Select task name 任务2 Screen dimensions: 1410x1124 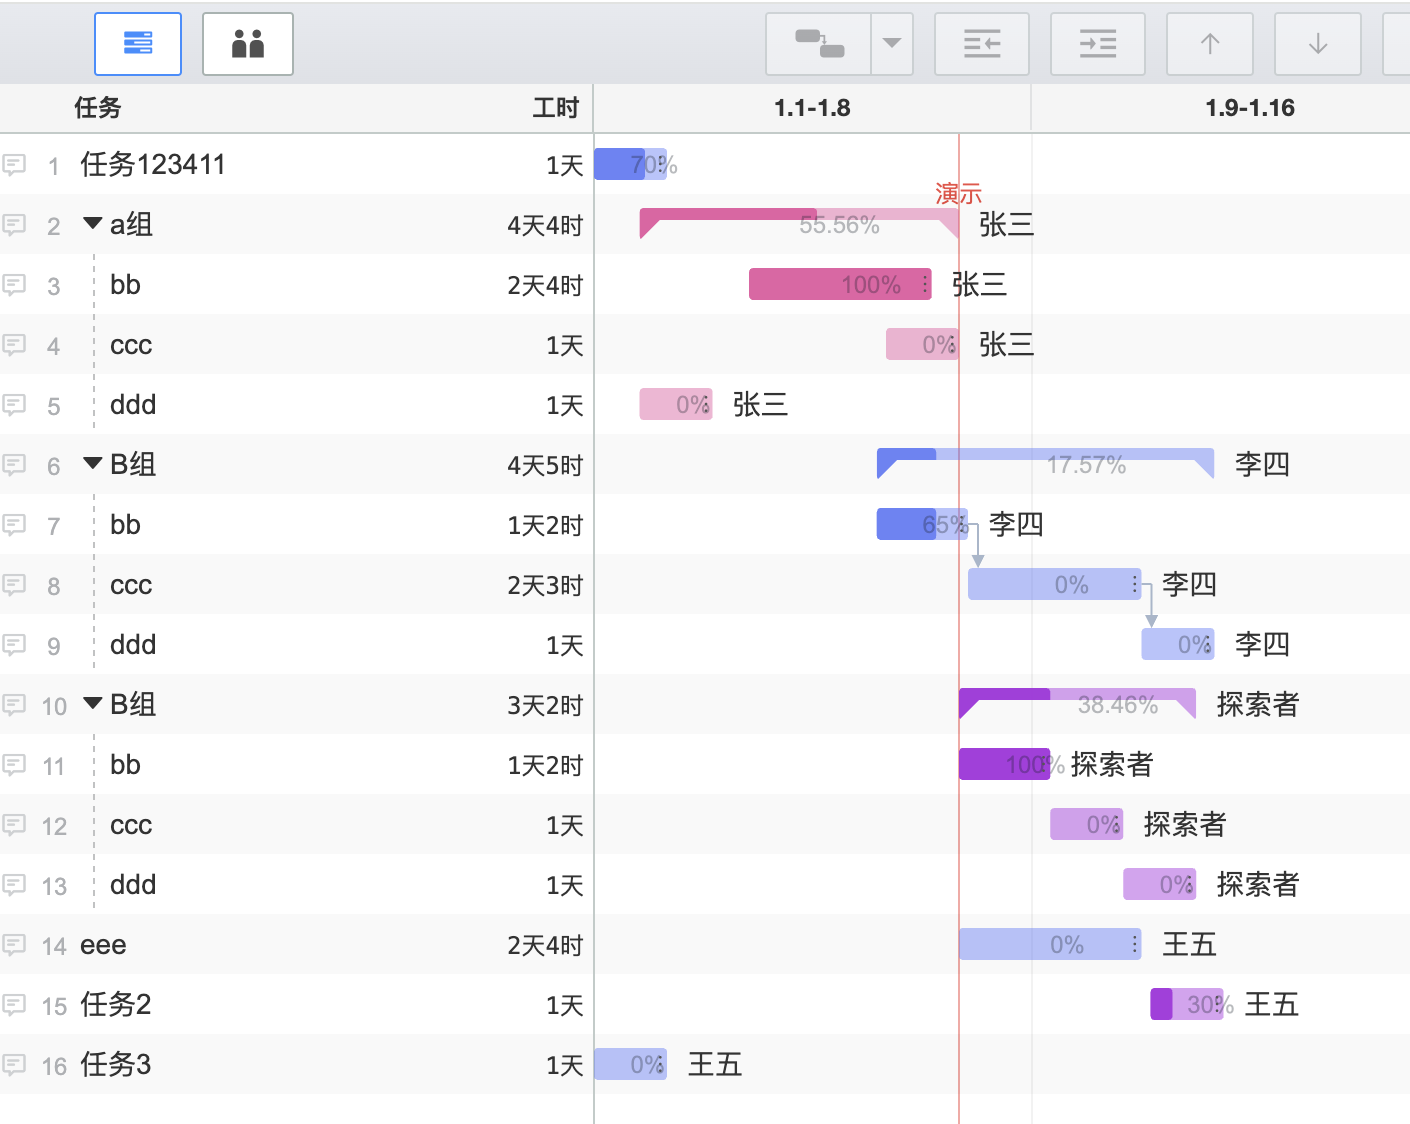(116, 1004)
